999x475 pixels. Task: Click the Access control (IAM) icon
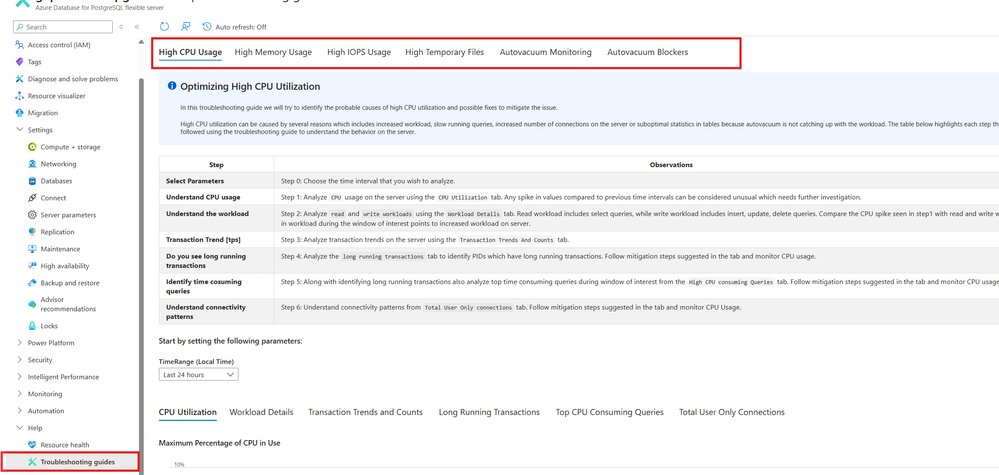19,45
